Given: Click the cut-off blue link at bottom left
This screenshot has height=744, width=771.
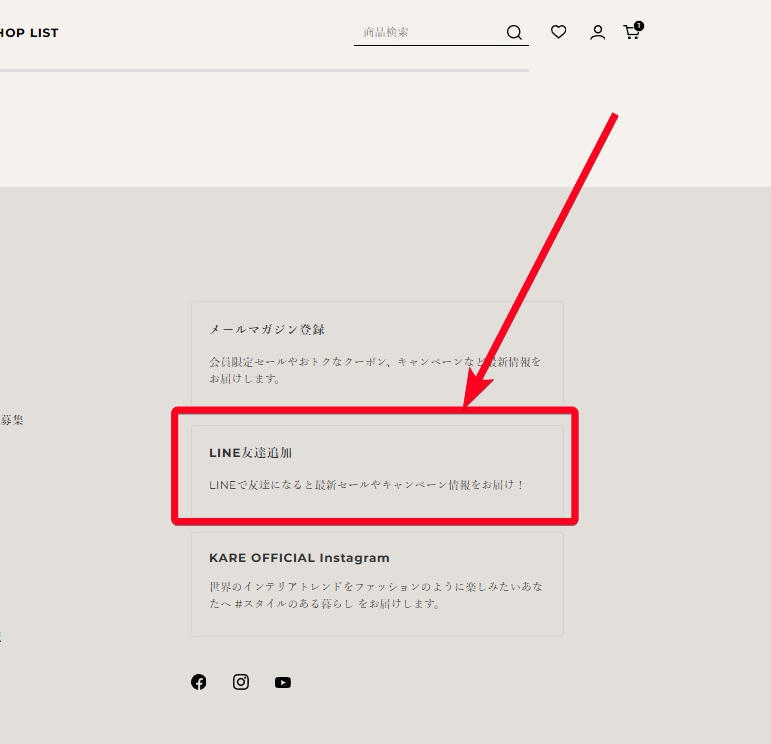Looking at the screenshot, I should pyautogui.click(x=1, y=636).
